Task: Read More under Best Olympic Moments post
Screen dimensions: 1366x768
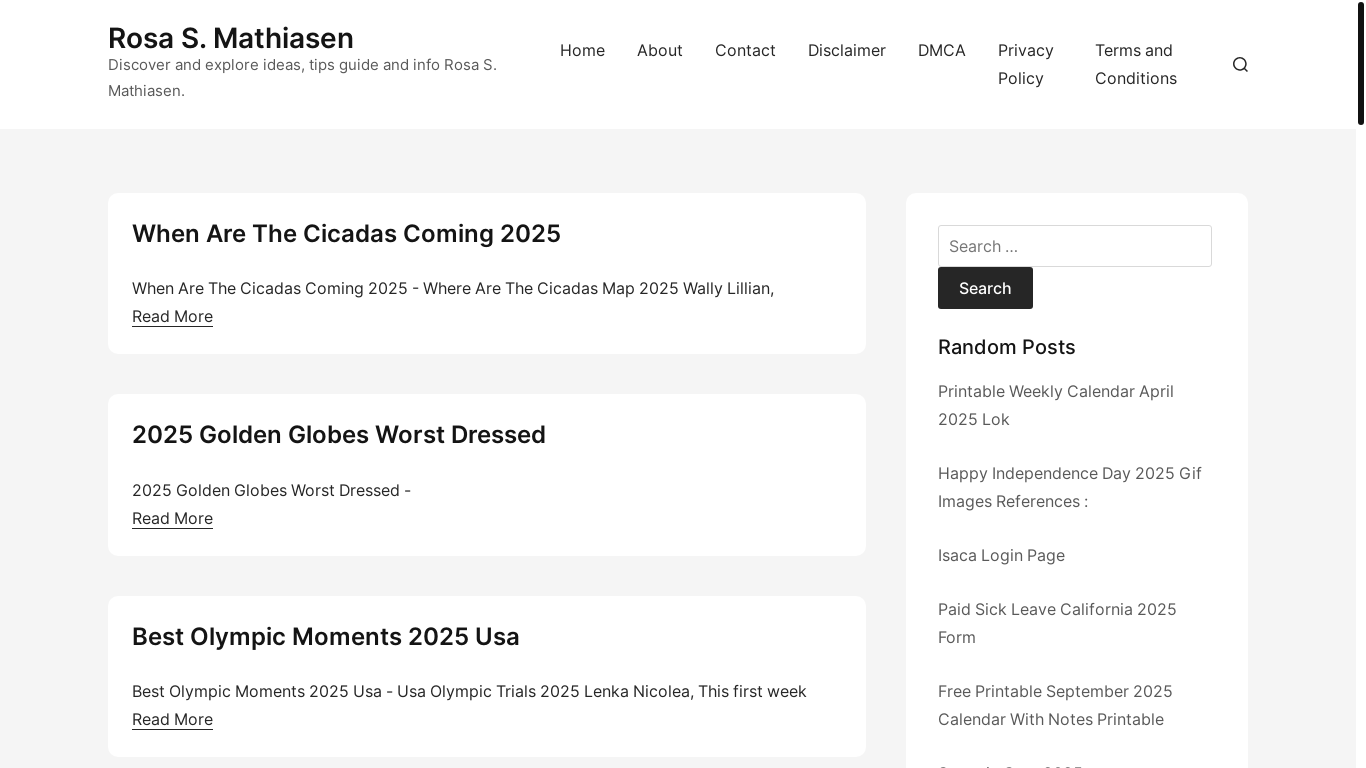Action: (172, 719)
